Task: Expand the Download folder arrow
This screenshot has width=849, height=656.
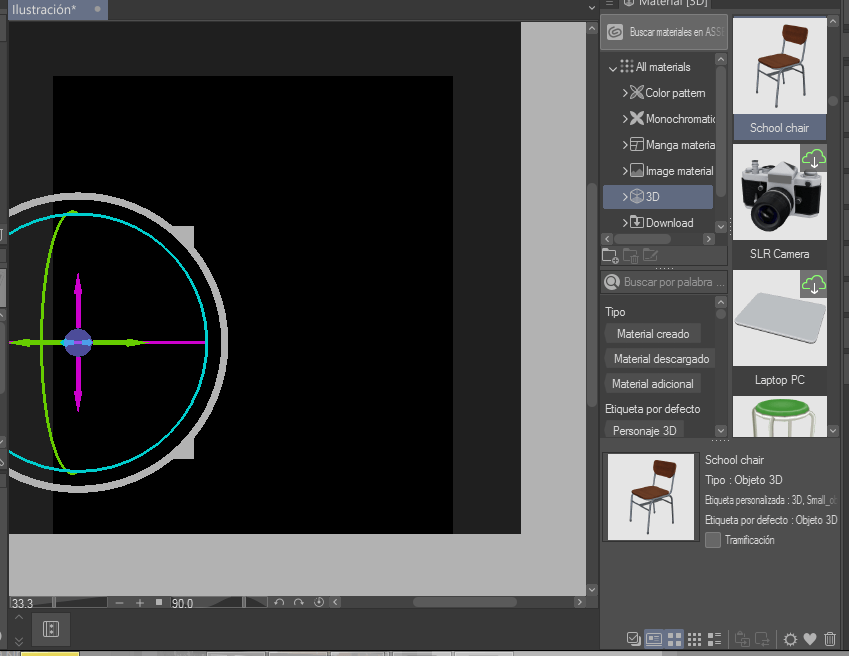Action: click(x=625, y=223)
